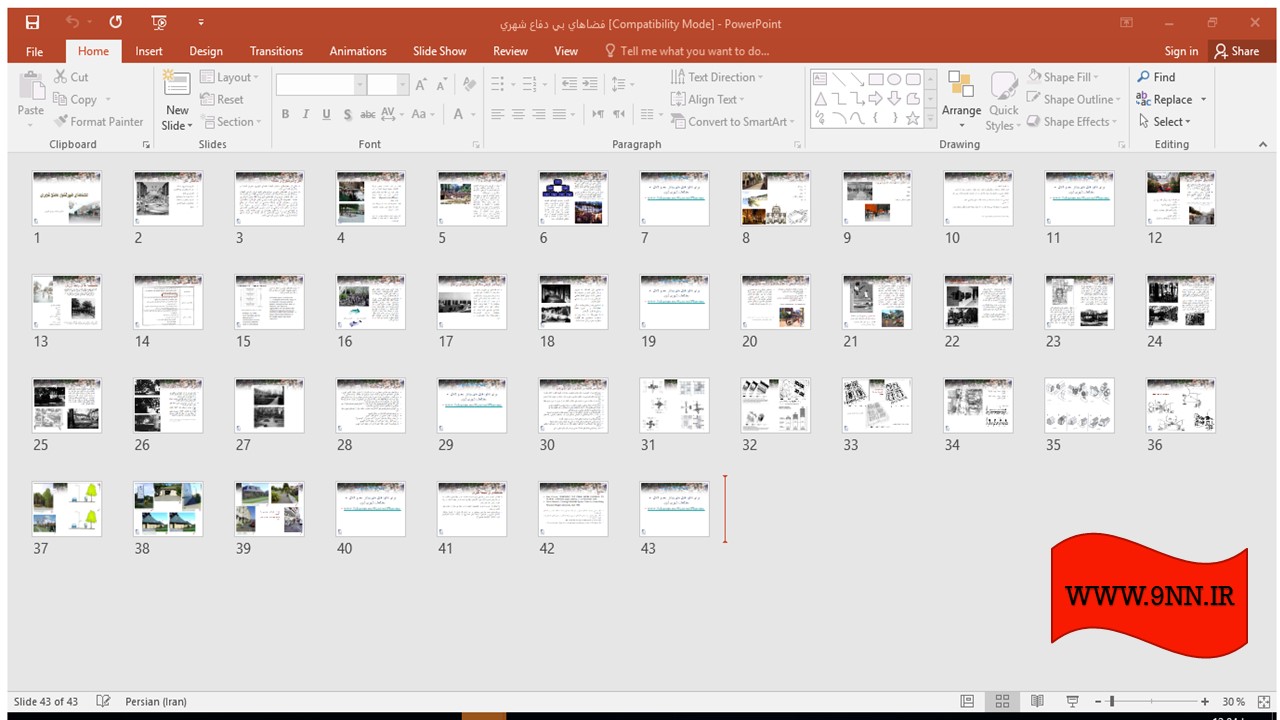Click the Redo/Repeat icon in title bar
Image resolution: width=1280 pixels, height=720 pixels.
tap(116, 22)
